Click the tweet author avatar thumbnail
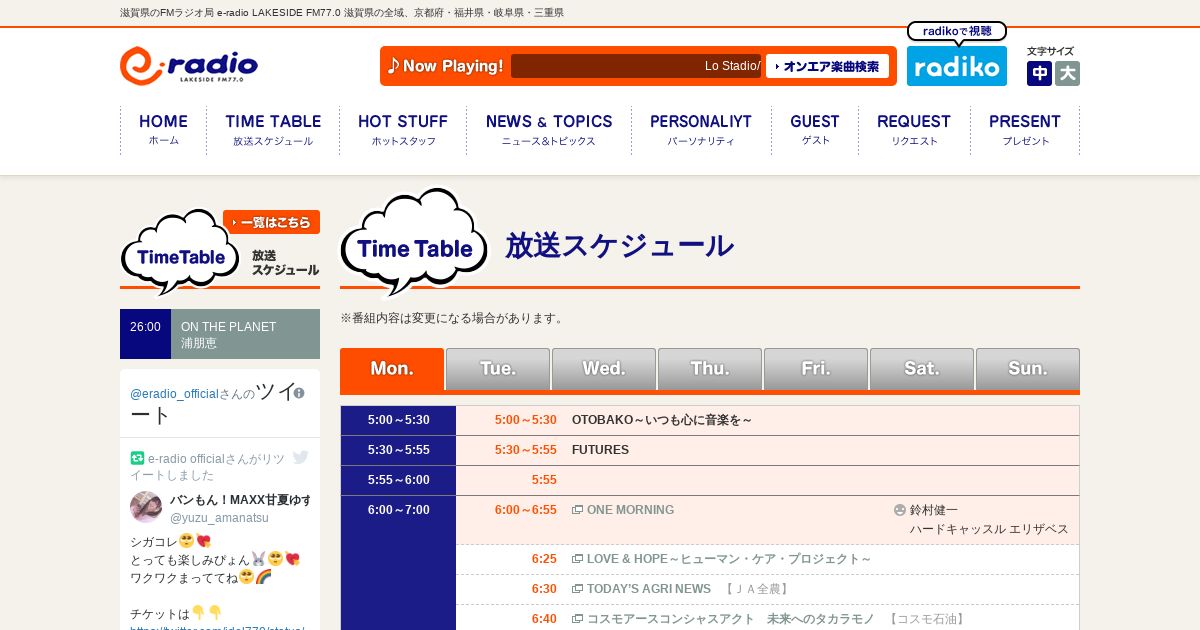The width and height of the screenshot is (1200, 630). click(146, 507)
